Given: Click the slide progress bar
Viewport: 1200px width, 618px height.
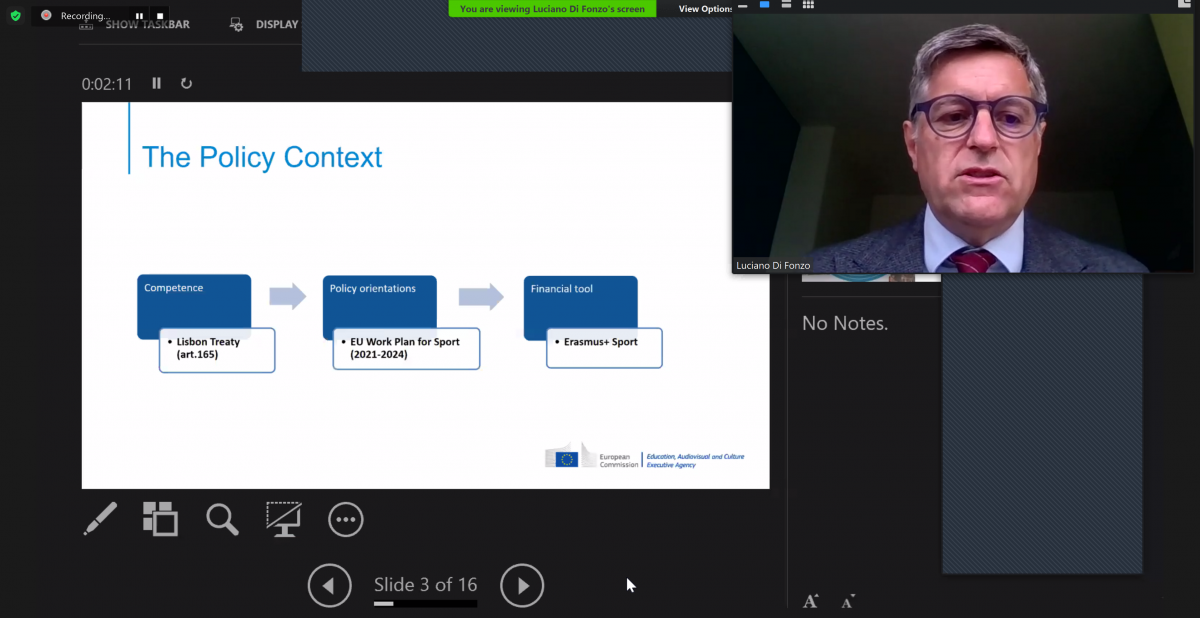Looking at the screenshot, I should click(x=425, y=604).
